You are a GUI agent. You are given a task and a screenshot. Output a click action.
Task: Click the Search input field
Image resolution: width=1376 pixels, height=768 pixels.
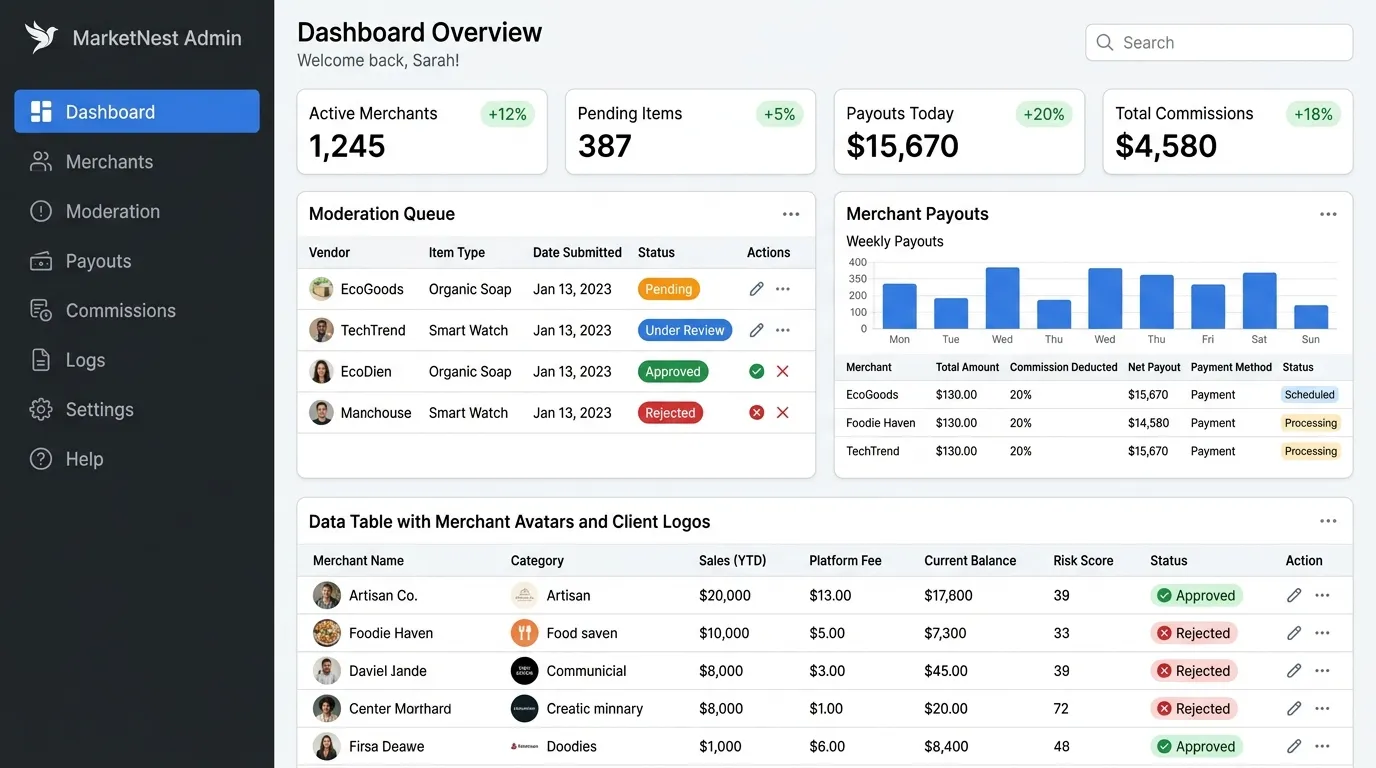(1219, 43)
